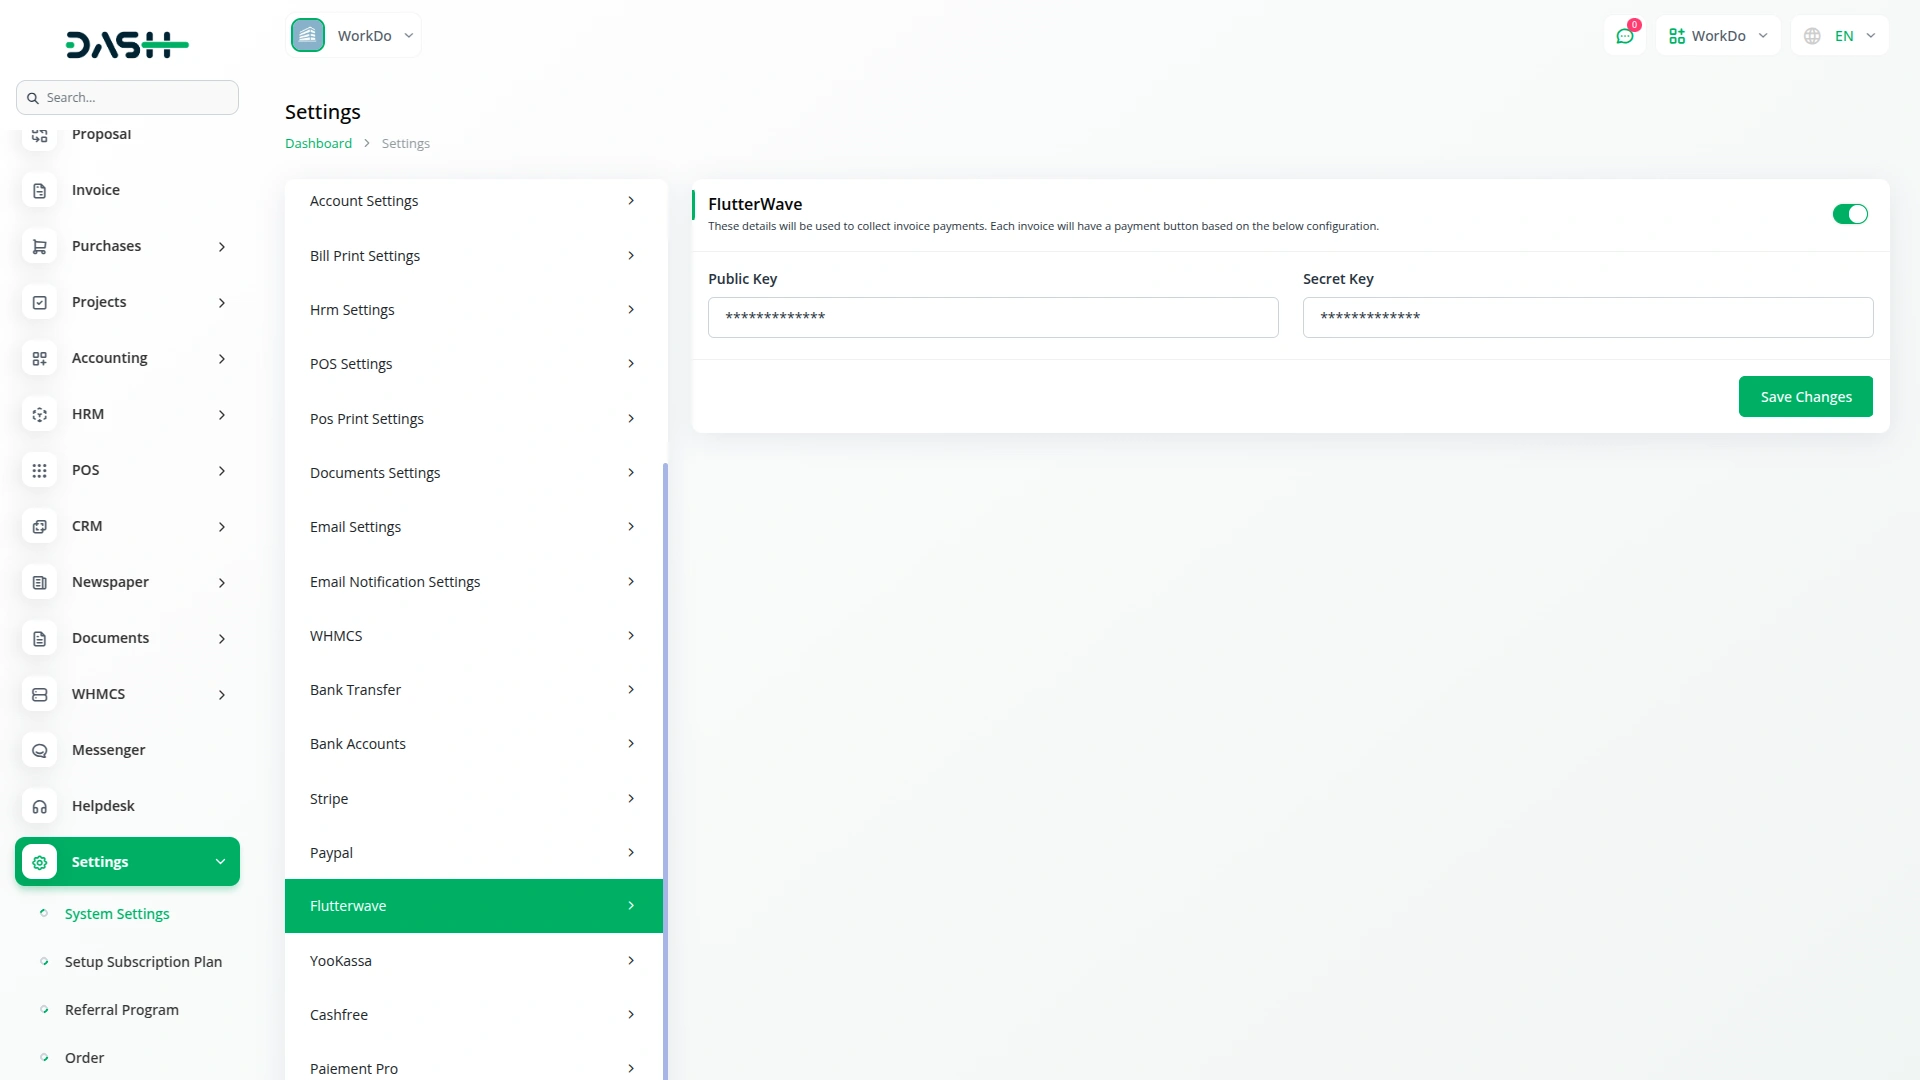Disable the FlutterWave payment toggle
This screenshot has height=1080, width=1920.
tap(1849, 214)
